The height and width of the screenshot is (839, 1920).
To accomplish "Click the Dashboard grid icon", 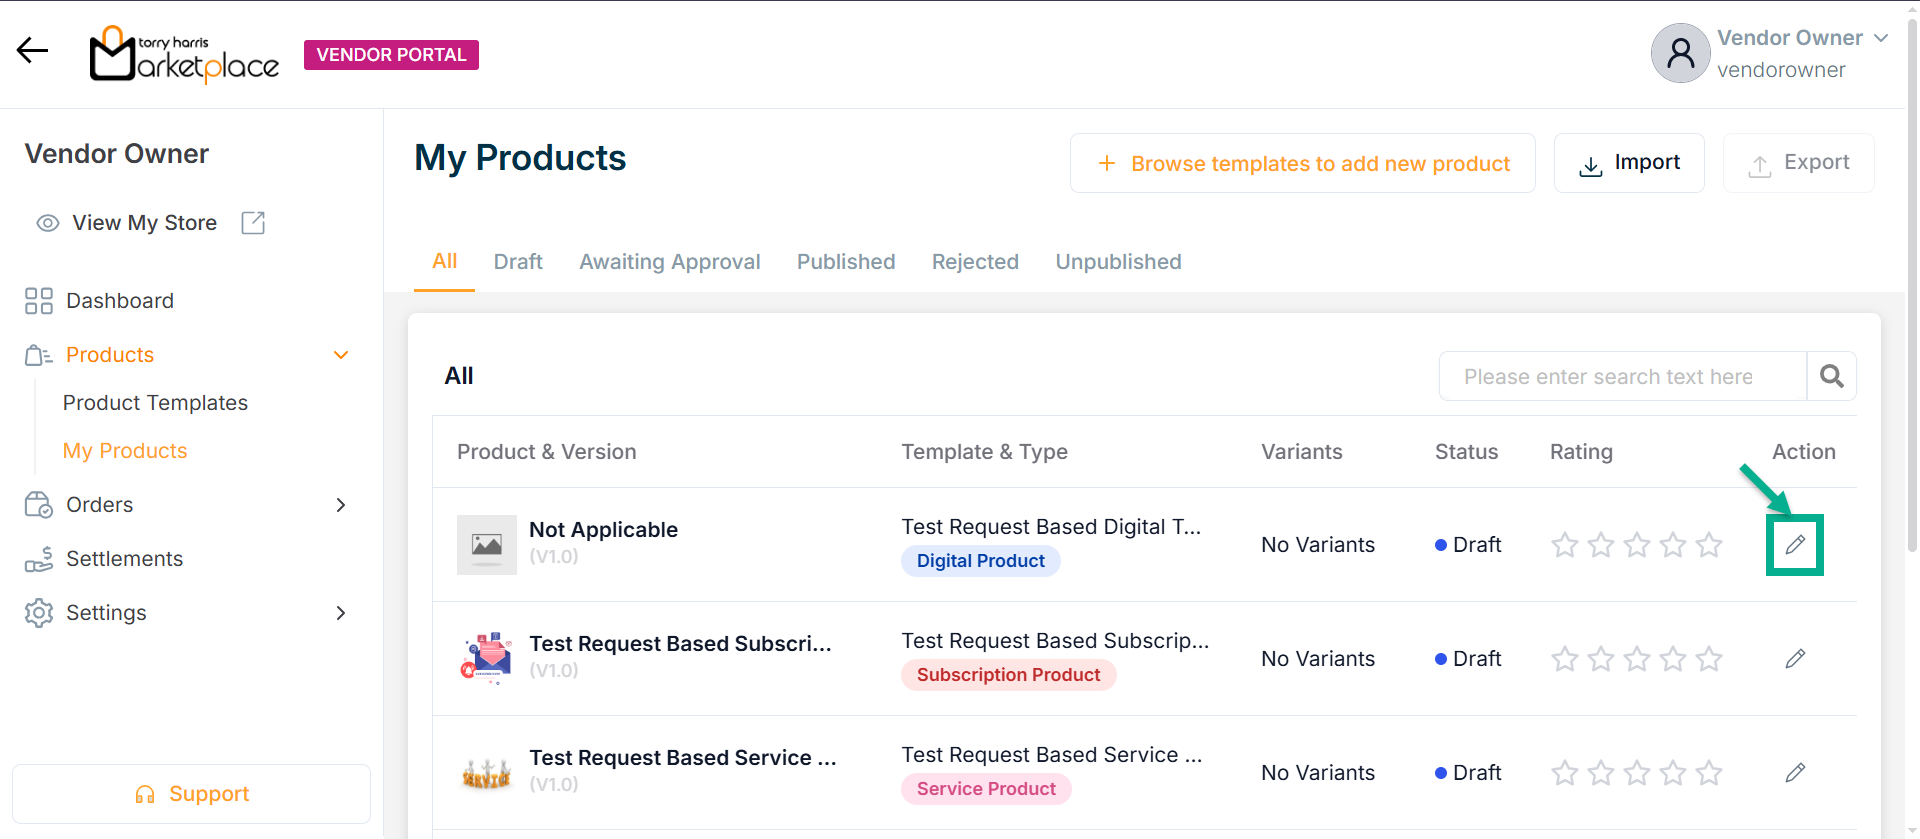I will pyautogui.click(x=39, y=301).
